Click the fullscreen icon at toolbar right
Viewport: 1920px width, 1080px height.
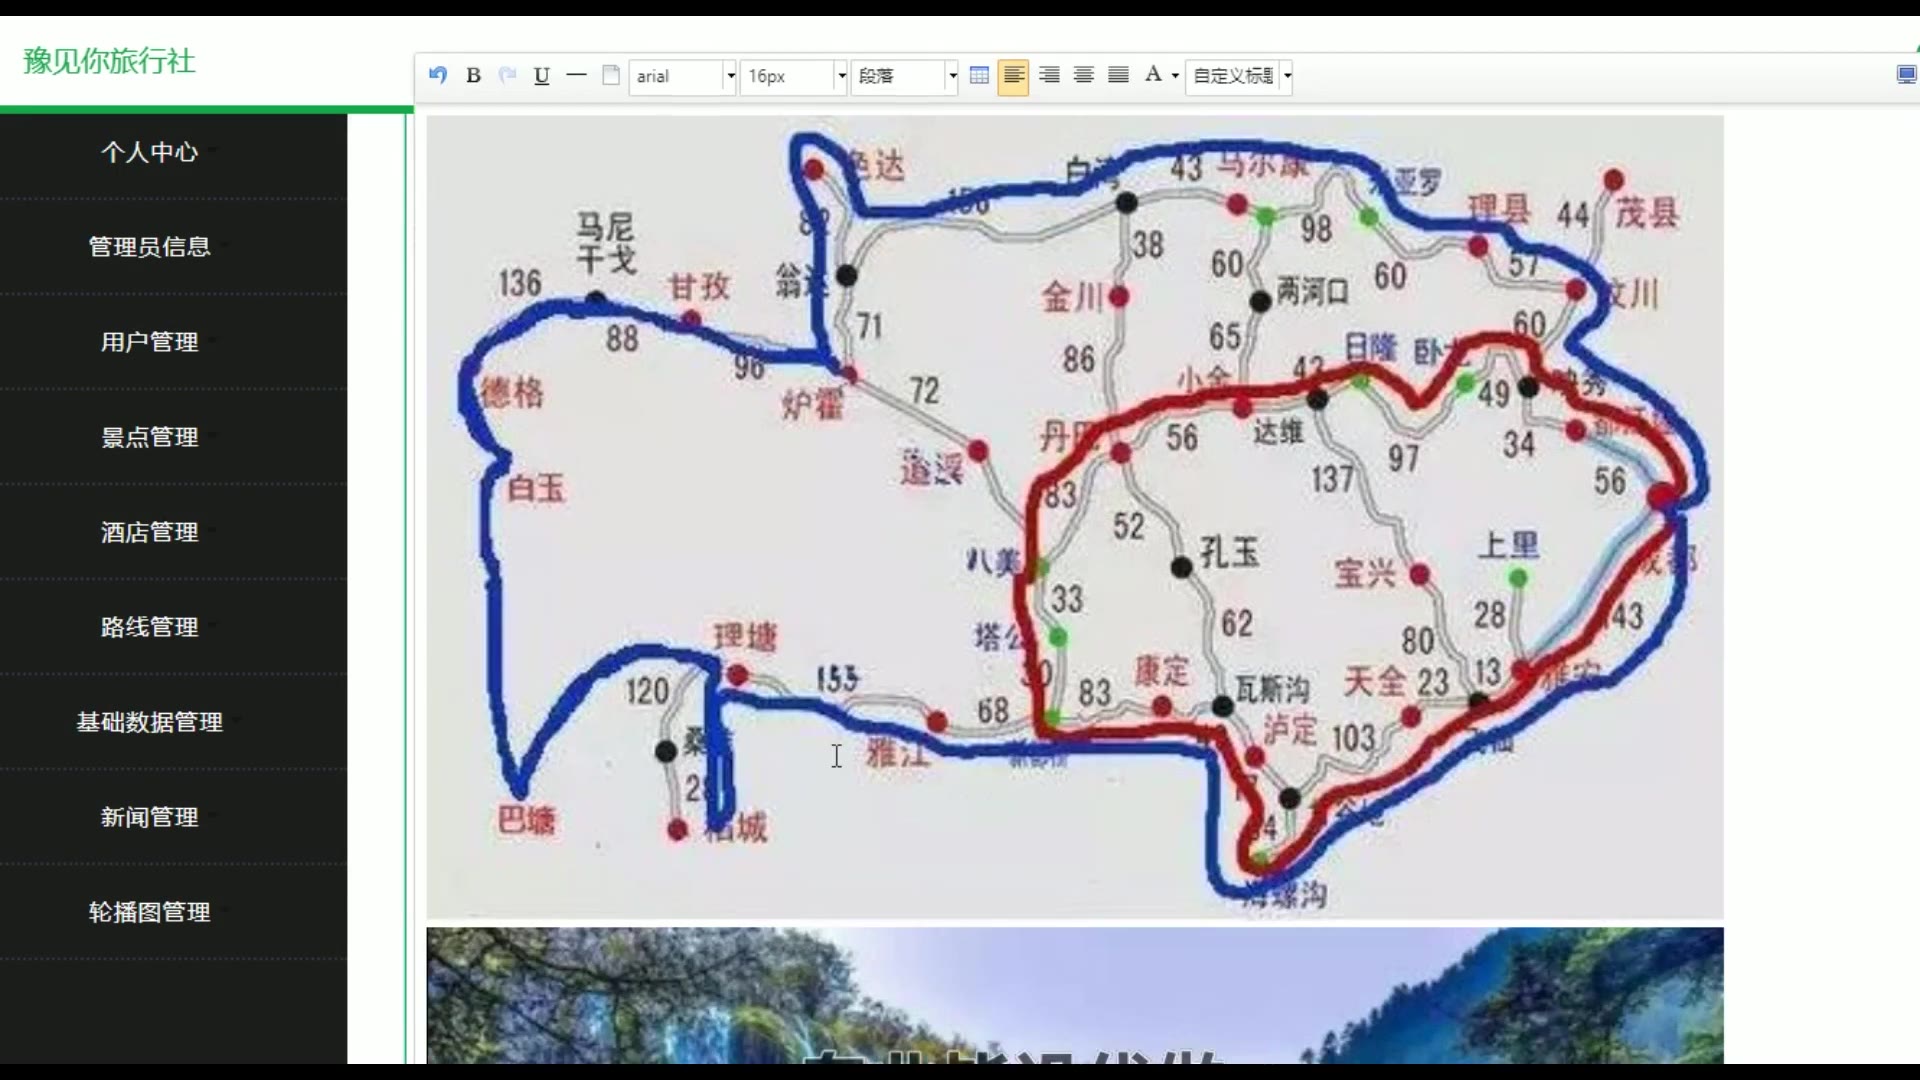pyautogui.click(x=1906, y=75)
